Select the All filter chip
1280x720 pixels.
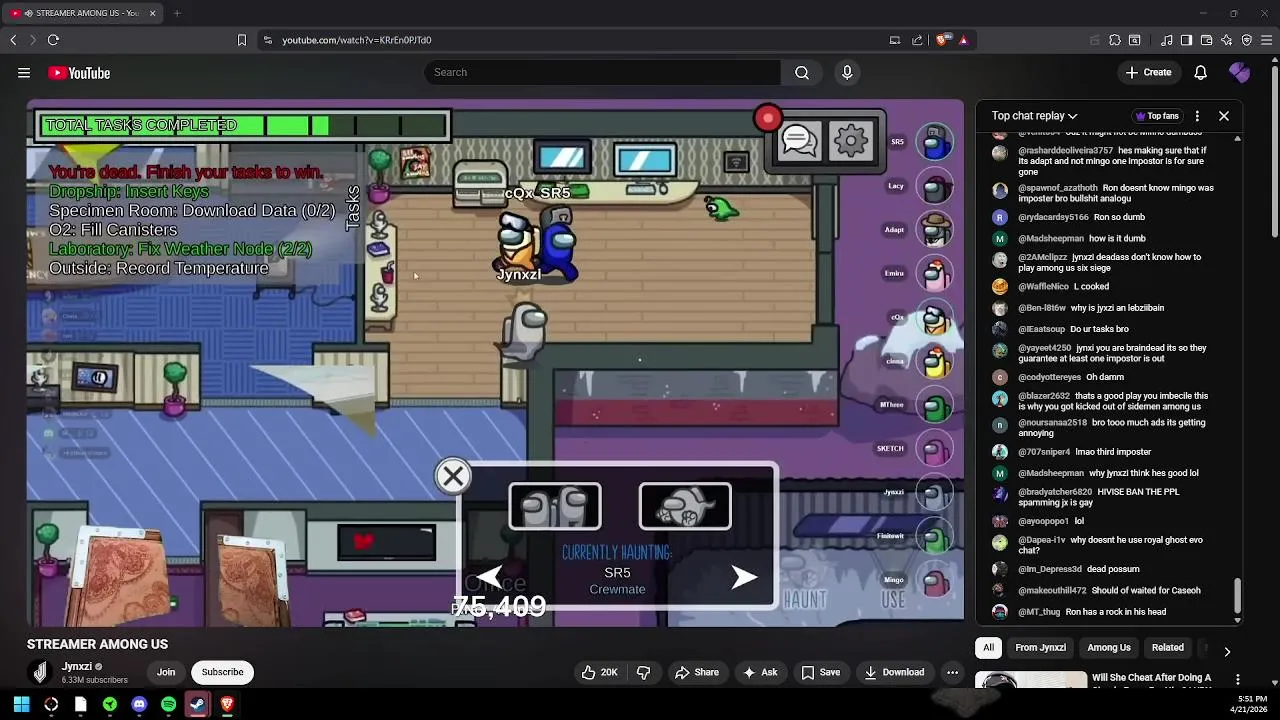coord(988,647)
